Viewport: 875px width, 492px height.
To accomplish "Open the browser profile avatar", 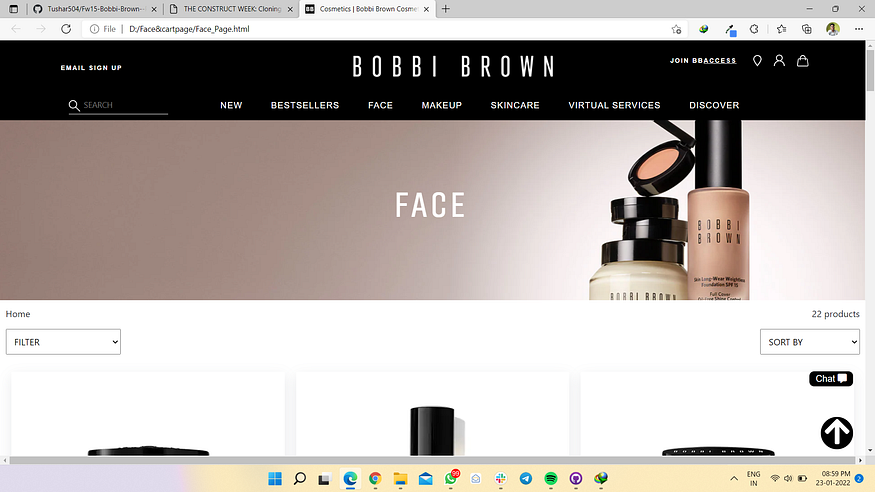I will pos(833,29).
